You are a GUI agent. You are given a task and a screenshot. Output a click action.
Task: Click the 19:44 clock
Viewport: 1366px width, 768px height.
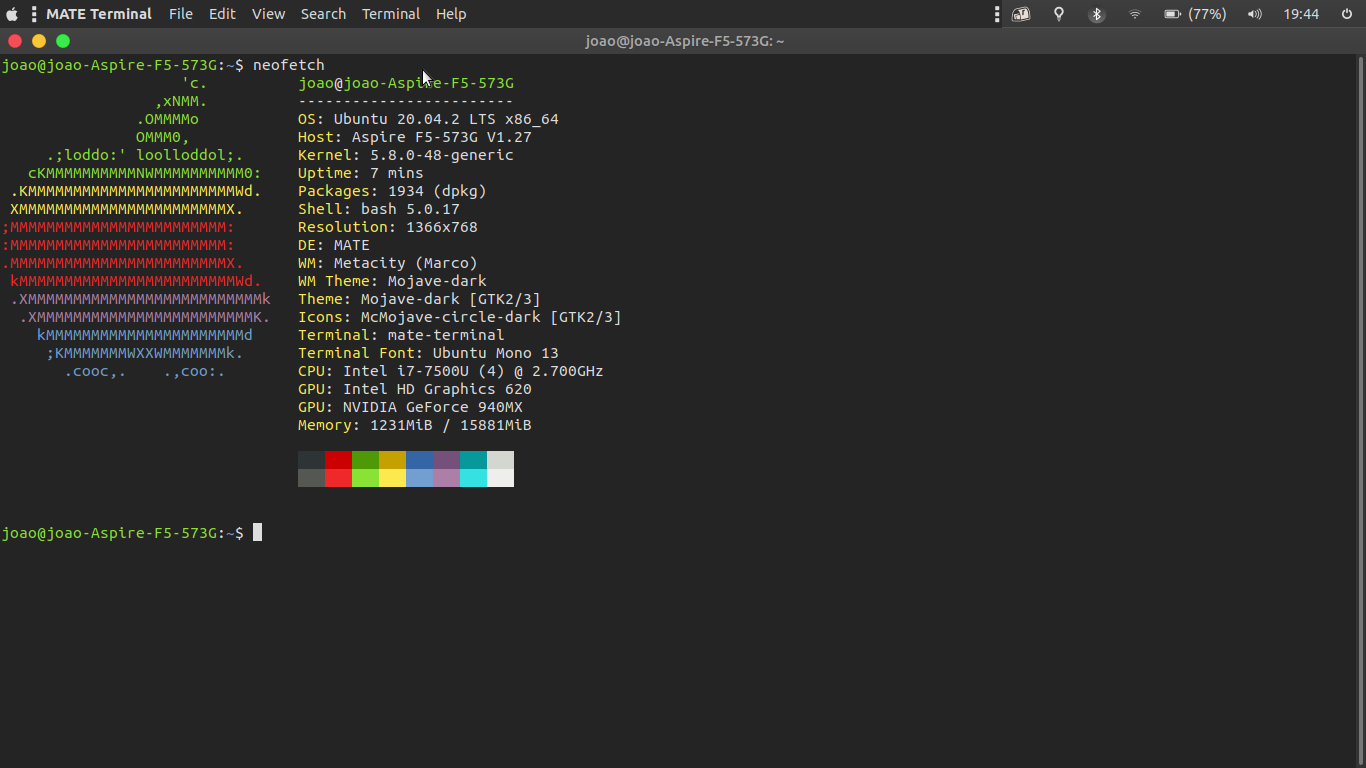pyautogui.click(x=1301, y=14)
